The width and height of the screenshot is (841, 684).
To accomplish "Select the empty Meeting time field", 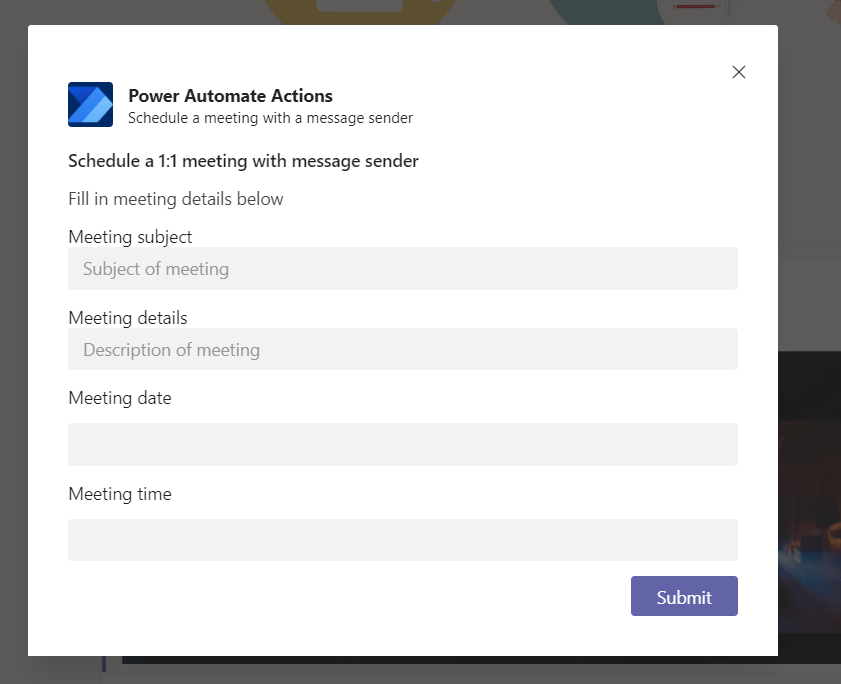I will point(402,540).
